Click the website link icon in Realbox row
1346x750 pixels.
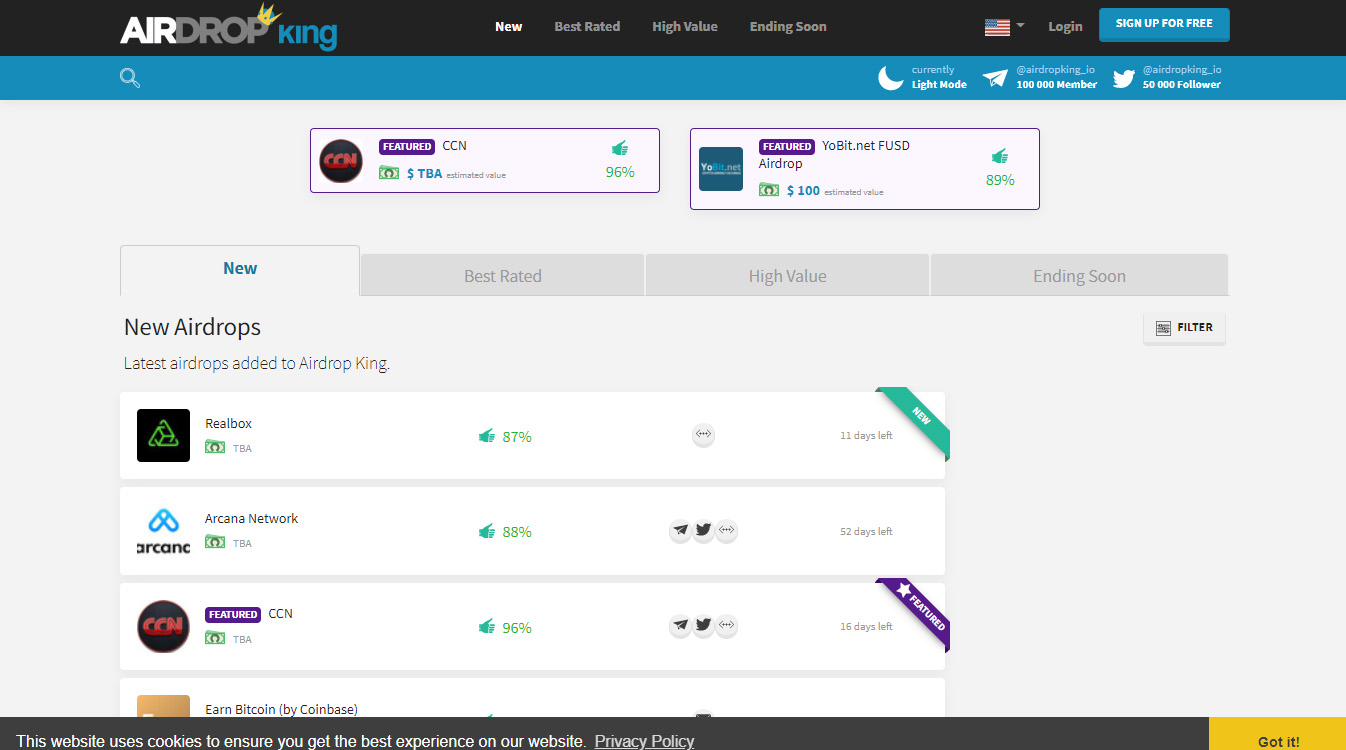pyautogui.click(x=703, y=435)
